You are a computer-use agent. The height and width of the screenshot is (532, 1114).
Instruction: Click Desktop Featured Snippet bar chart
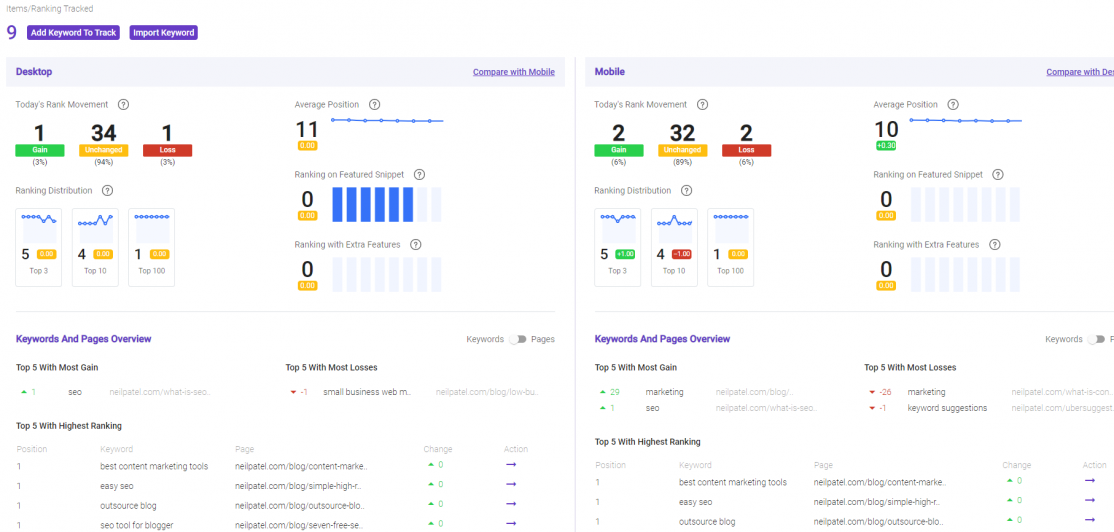(x=386, y=205)
